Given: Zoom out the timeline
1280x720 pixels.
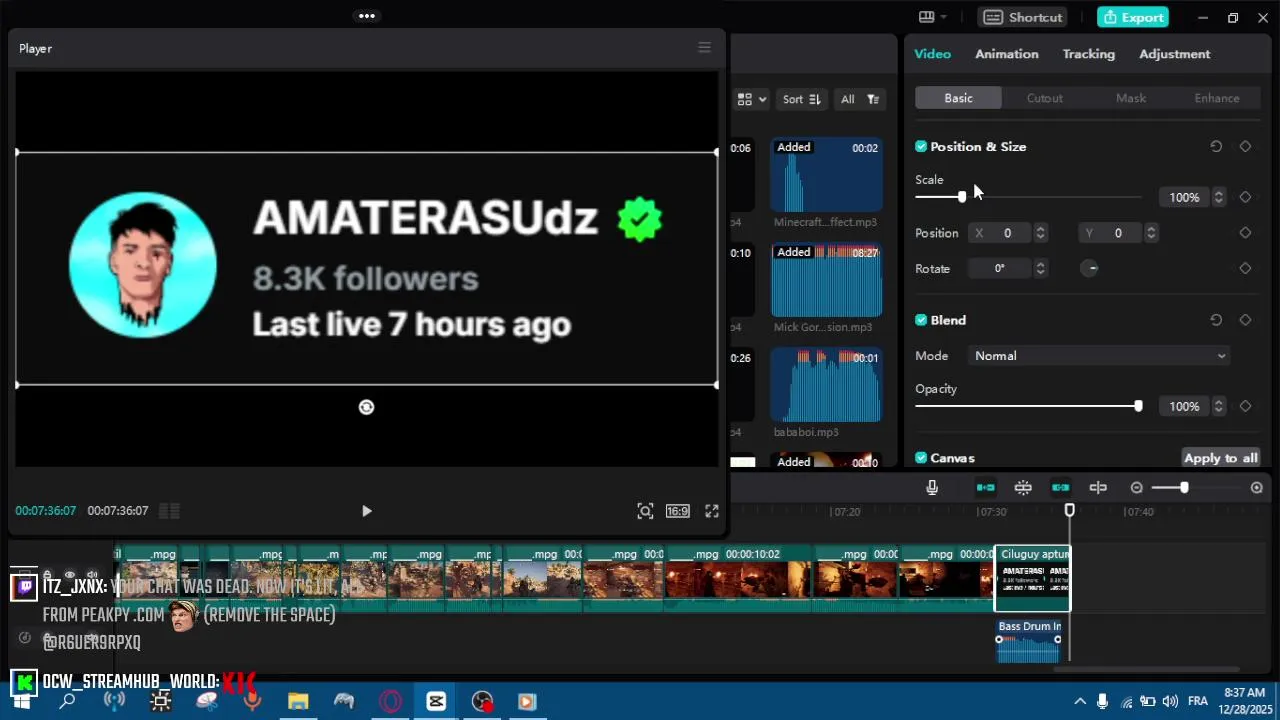Looking at the screenshot, I should (1136, 488).
